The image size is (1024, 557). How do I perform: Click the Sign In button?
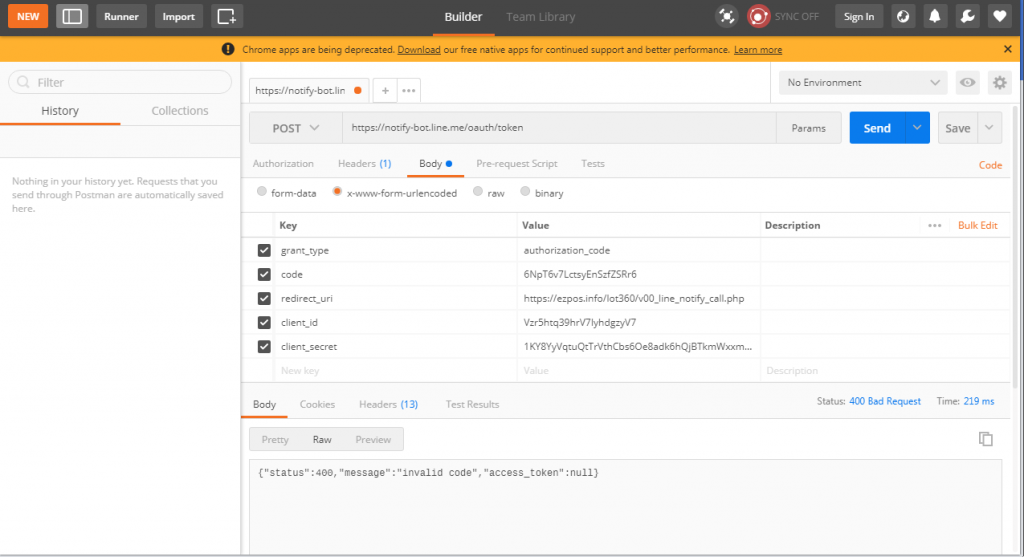[859, 16]
